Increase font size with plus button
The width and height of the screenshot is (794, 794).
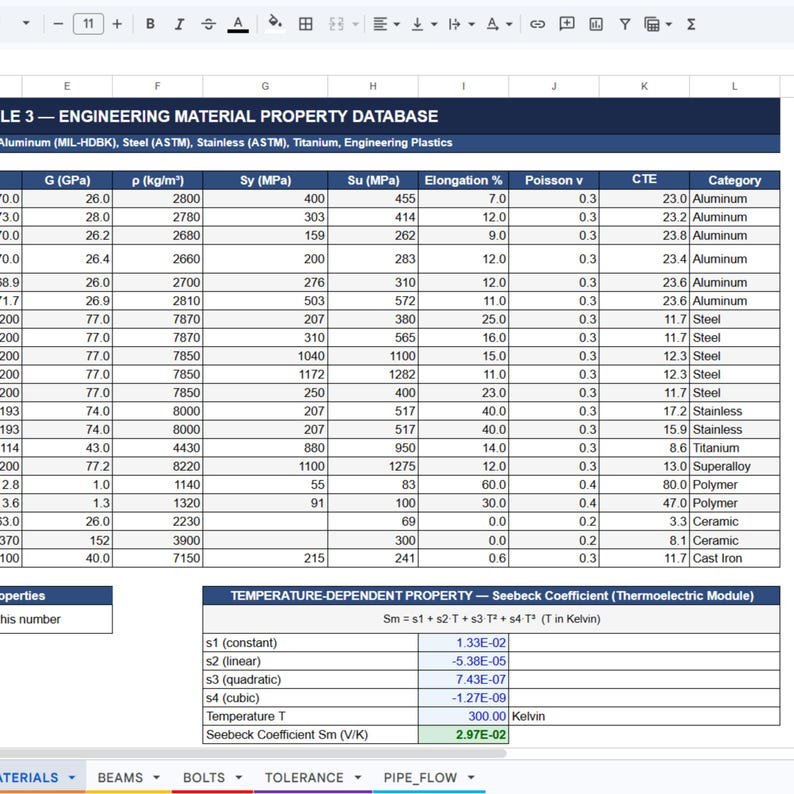pyautogui.click(x=117, y=24)
